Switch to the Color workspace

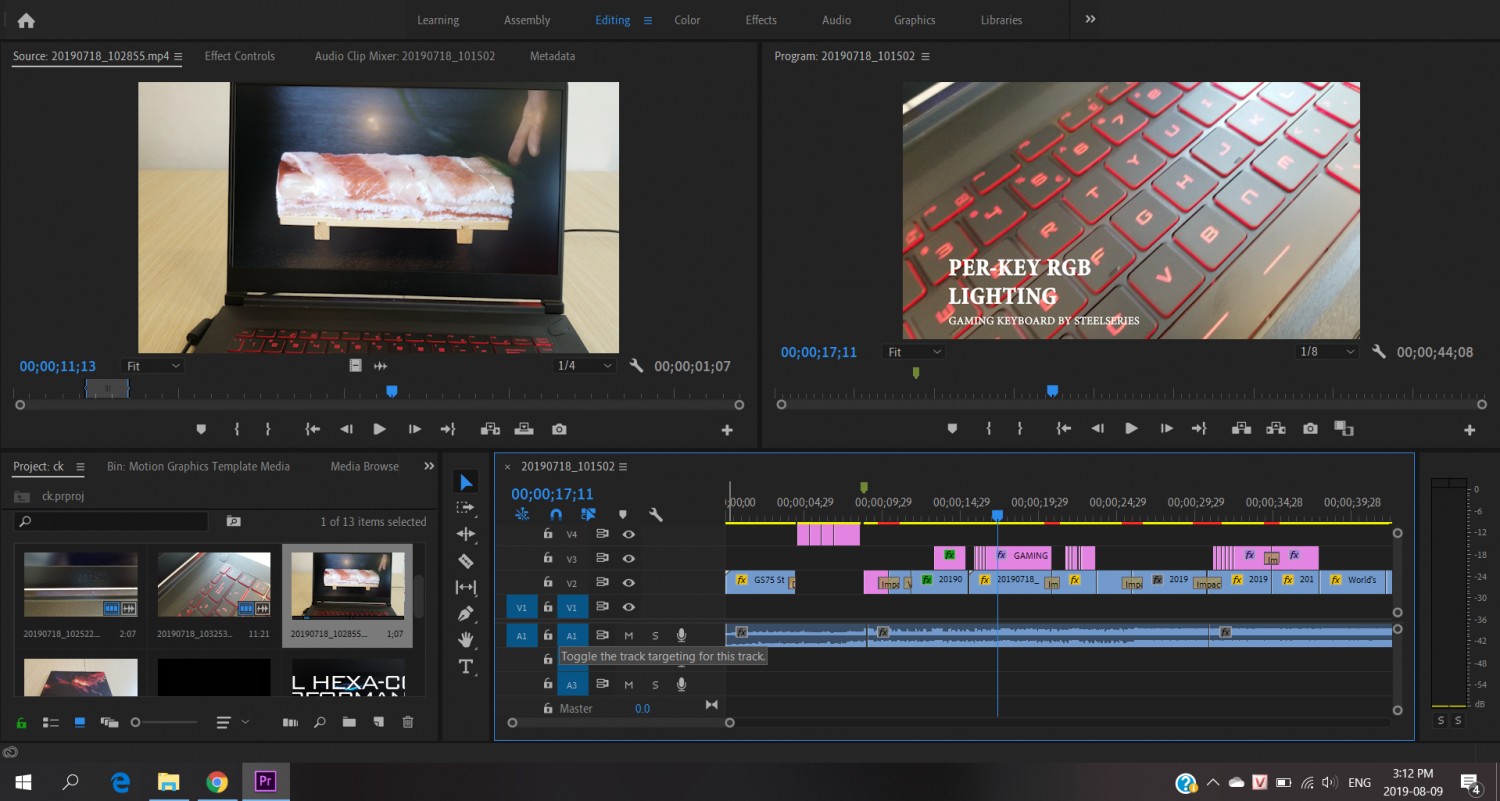click(687, 20)
